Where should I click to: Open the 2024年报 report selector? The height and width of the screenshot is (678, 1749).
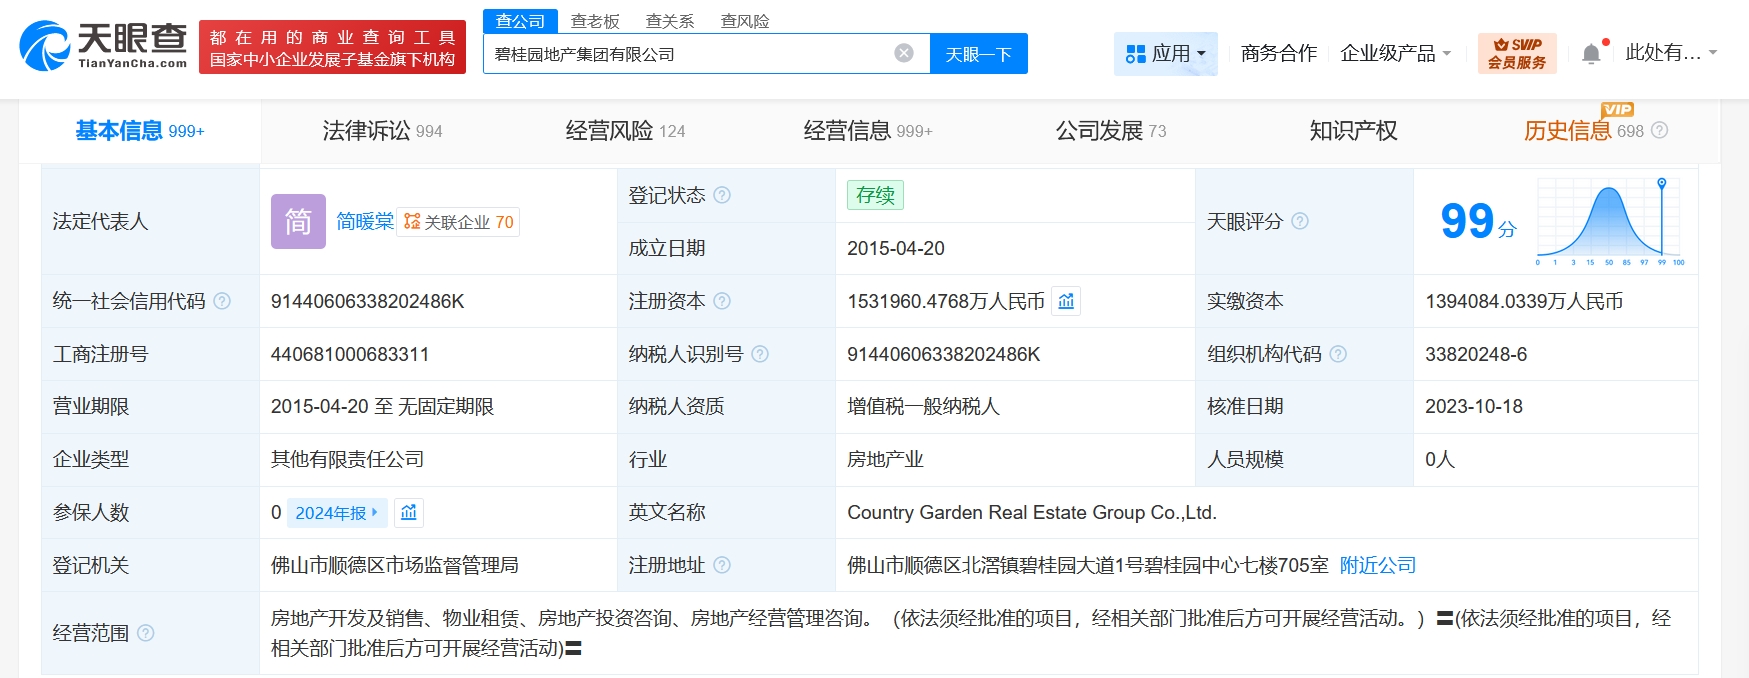point(336,513)
